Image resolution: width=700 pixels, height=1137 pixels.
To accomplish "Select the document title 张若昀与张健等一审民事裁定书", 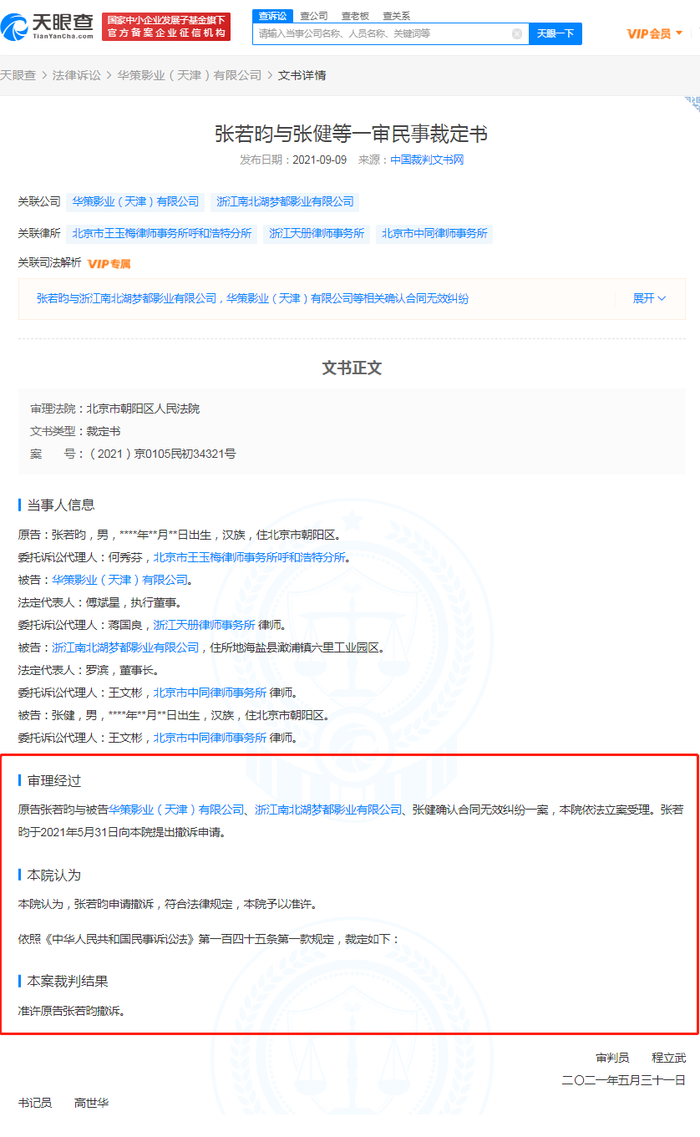I will [351, 133].
